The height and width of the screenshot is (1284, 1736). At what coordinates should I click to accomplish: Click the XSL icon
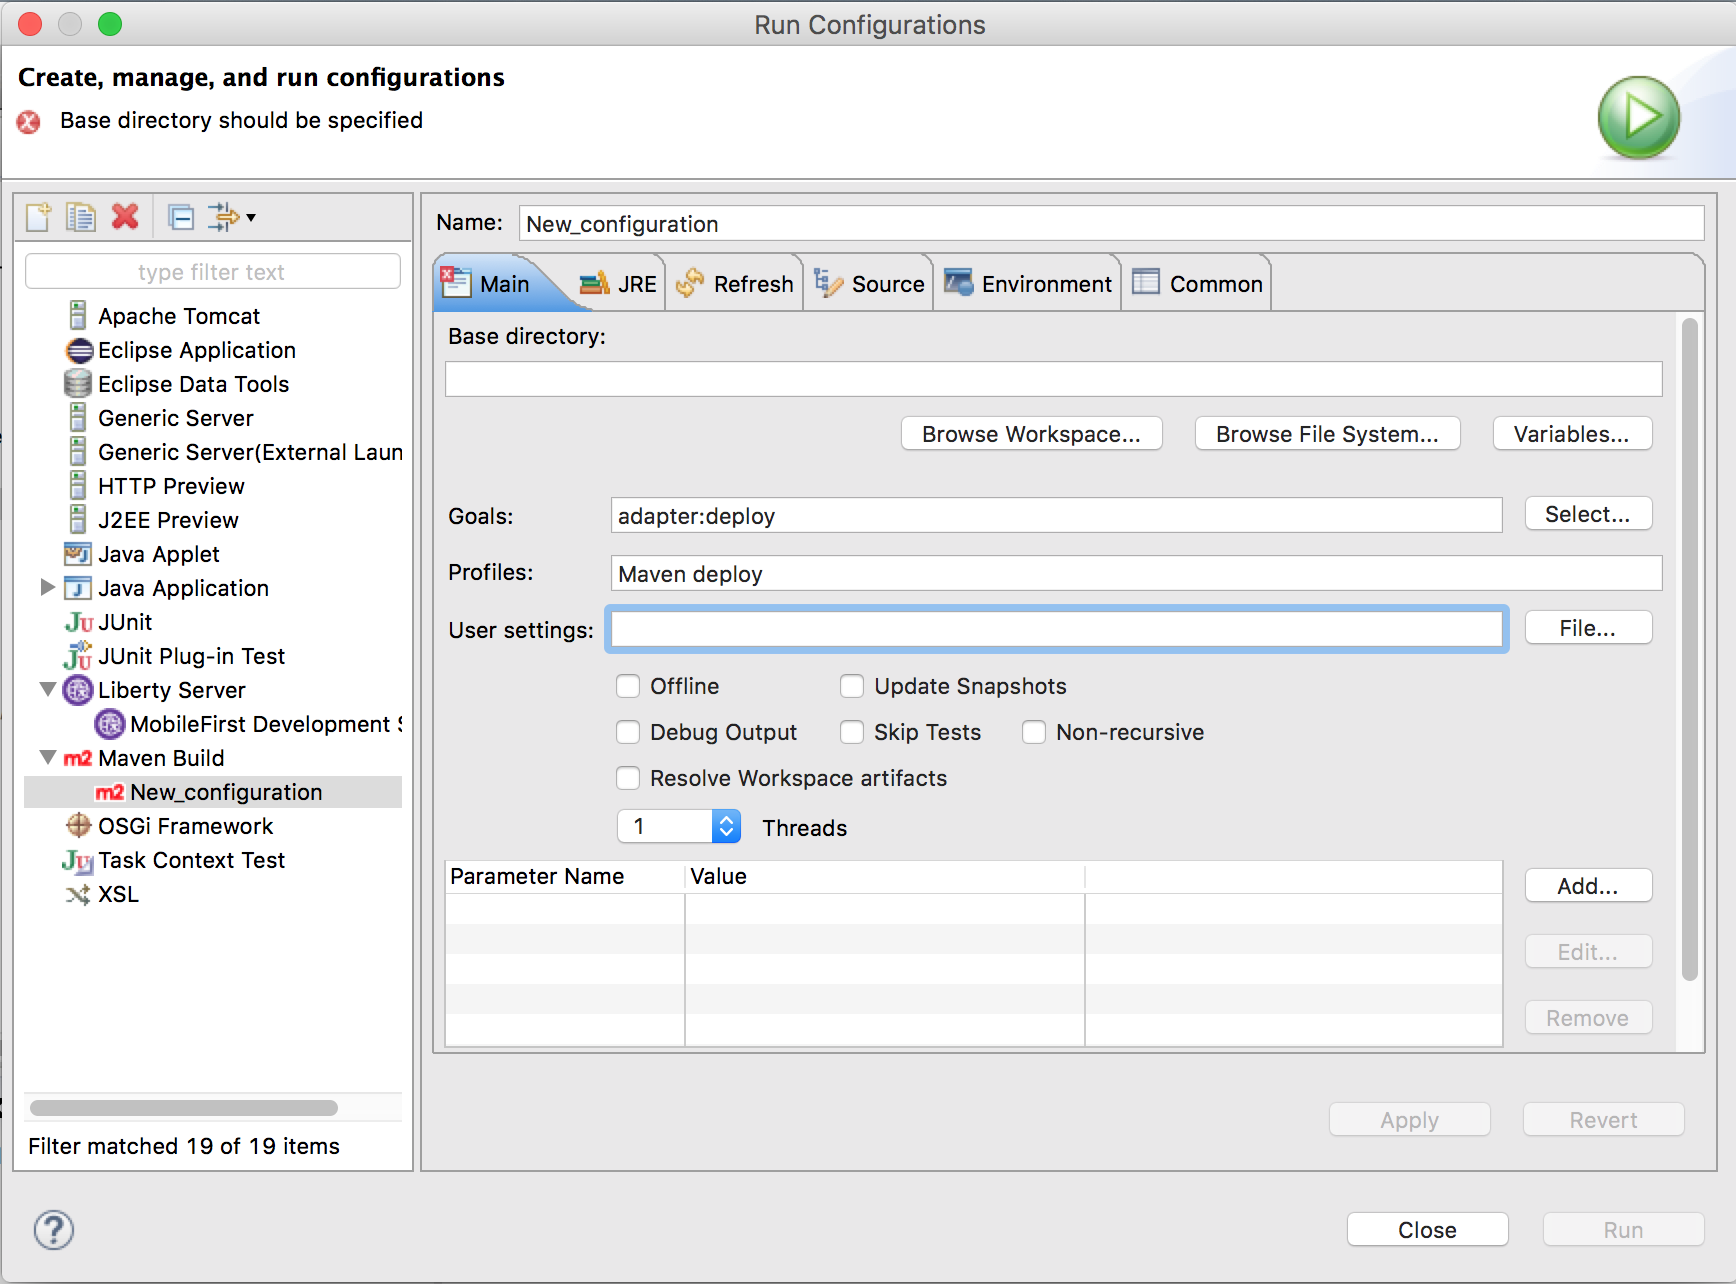point(78,894)
